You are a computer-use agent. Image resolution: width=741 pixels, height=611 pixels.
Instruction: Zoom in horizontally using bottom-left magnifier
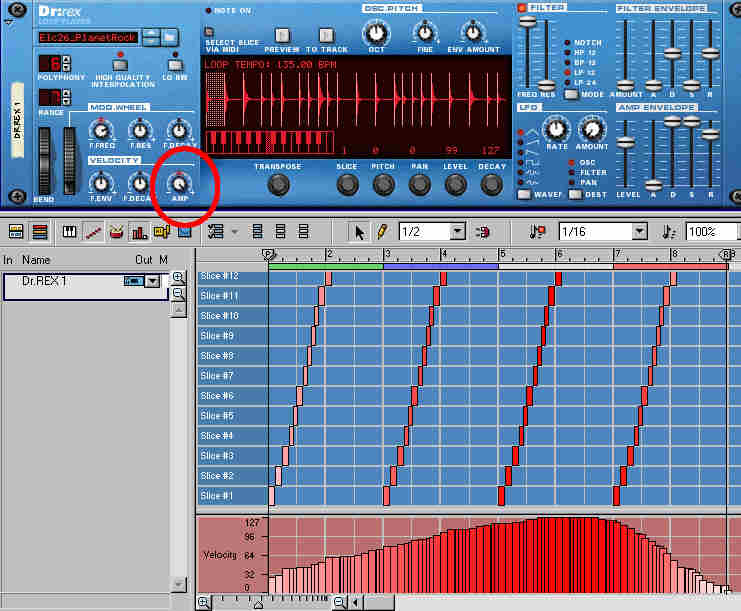204,602
